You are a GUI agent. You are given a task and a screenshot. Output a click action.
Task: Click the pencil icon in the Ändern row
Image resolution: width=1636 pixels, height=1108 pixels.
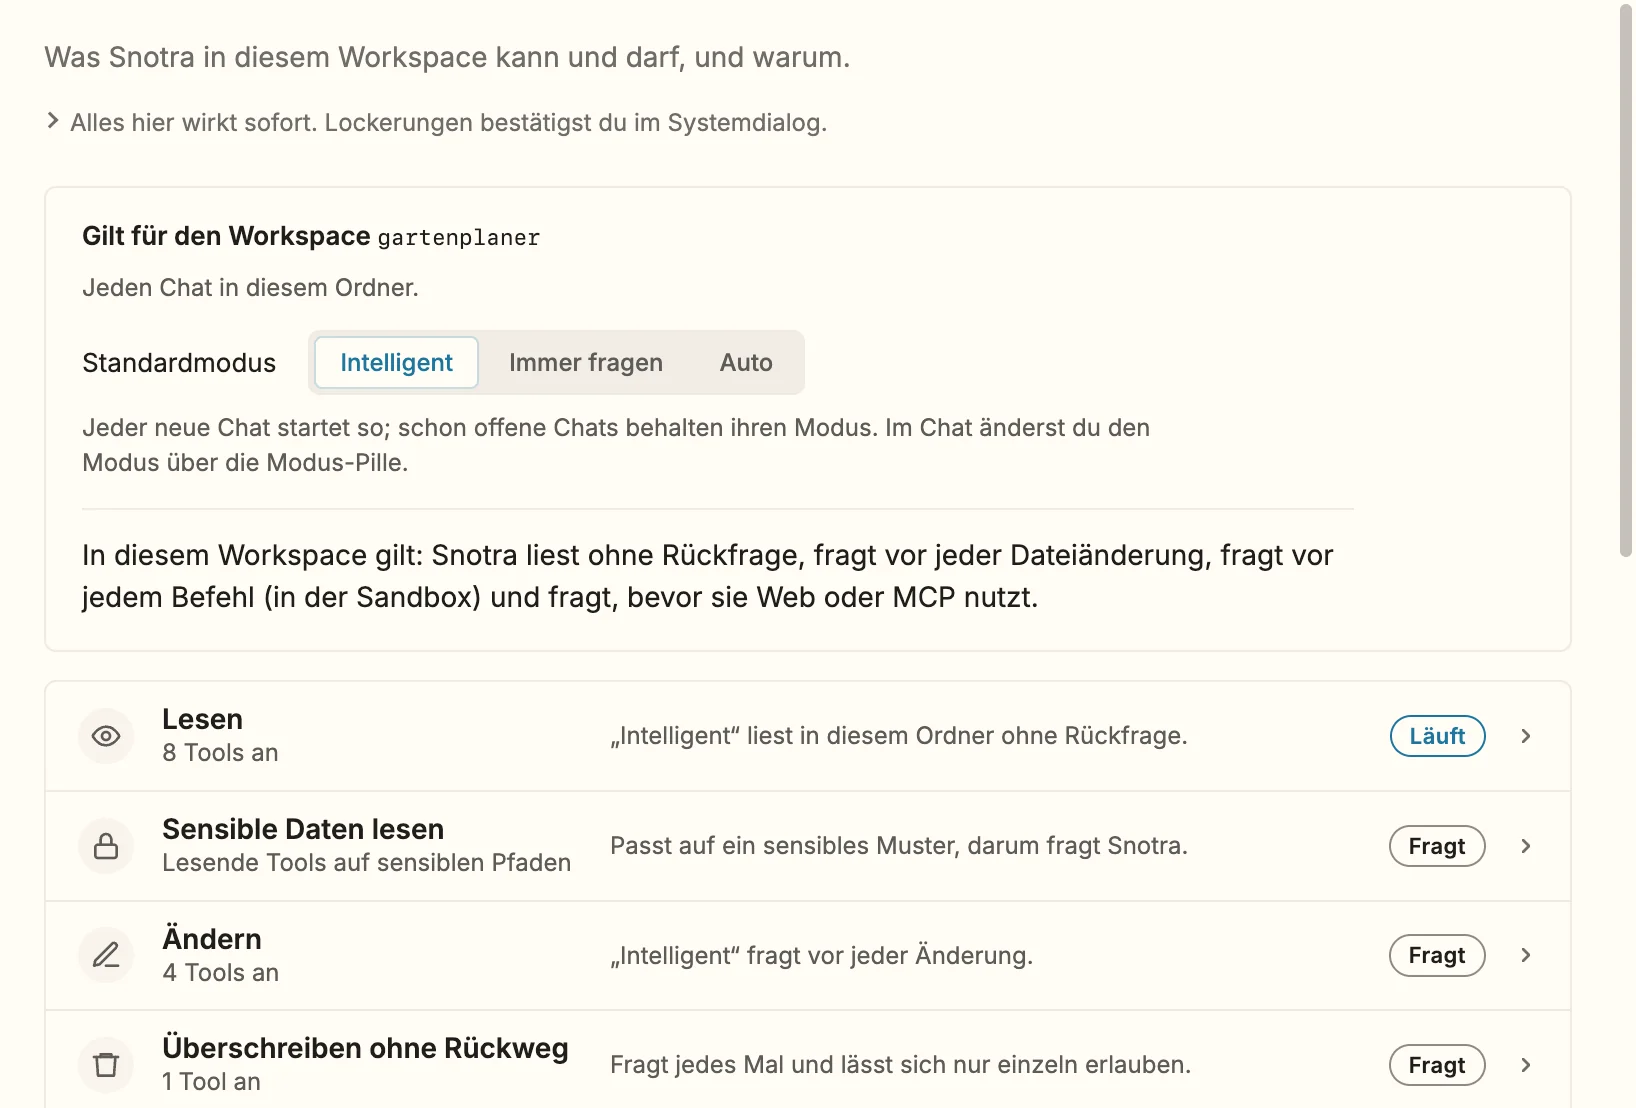click(106, 955)
